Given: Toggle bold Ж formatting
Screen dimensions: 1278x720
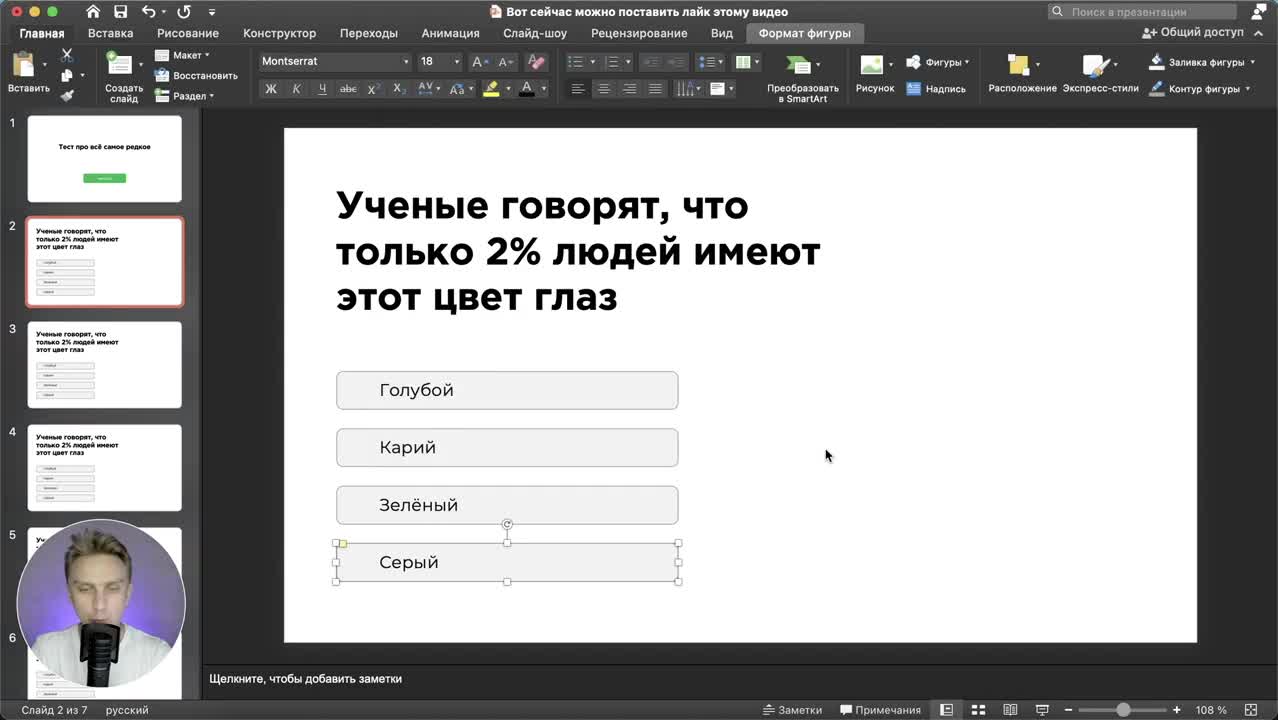Looking at the screenshot, I should click(270, 89).
